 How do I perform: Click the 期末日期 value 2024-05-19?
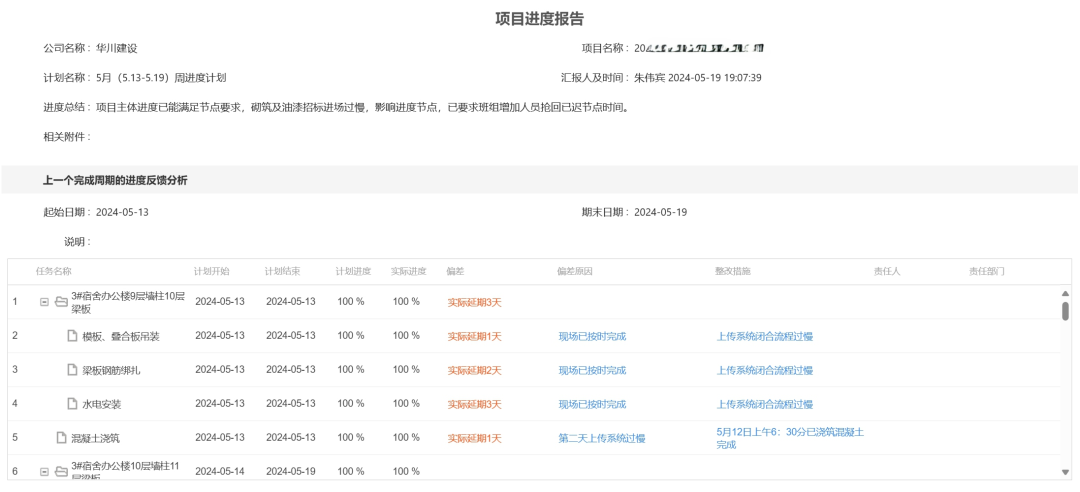(x=660, y=212)
